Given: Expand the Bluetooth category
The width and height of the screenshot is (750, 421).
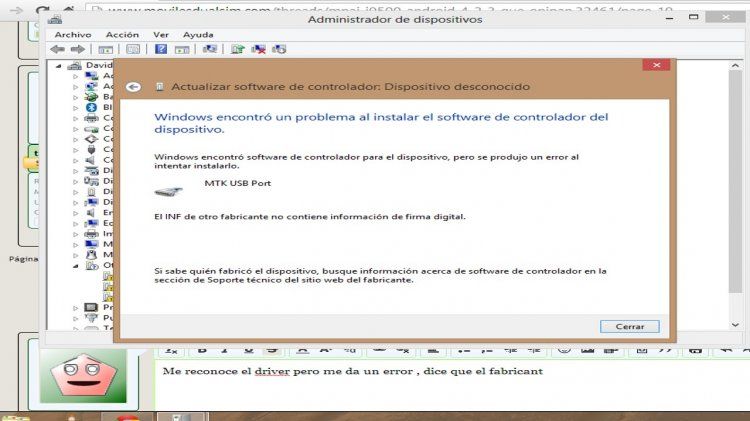Looking at the screenshot, I should (76, 108).
